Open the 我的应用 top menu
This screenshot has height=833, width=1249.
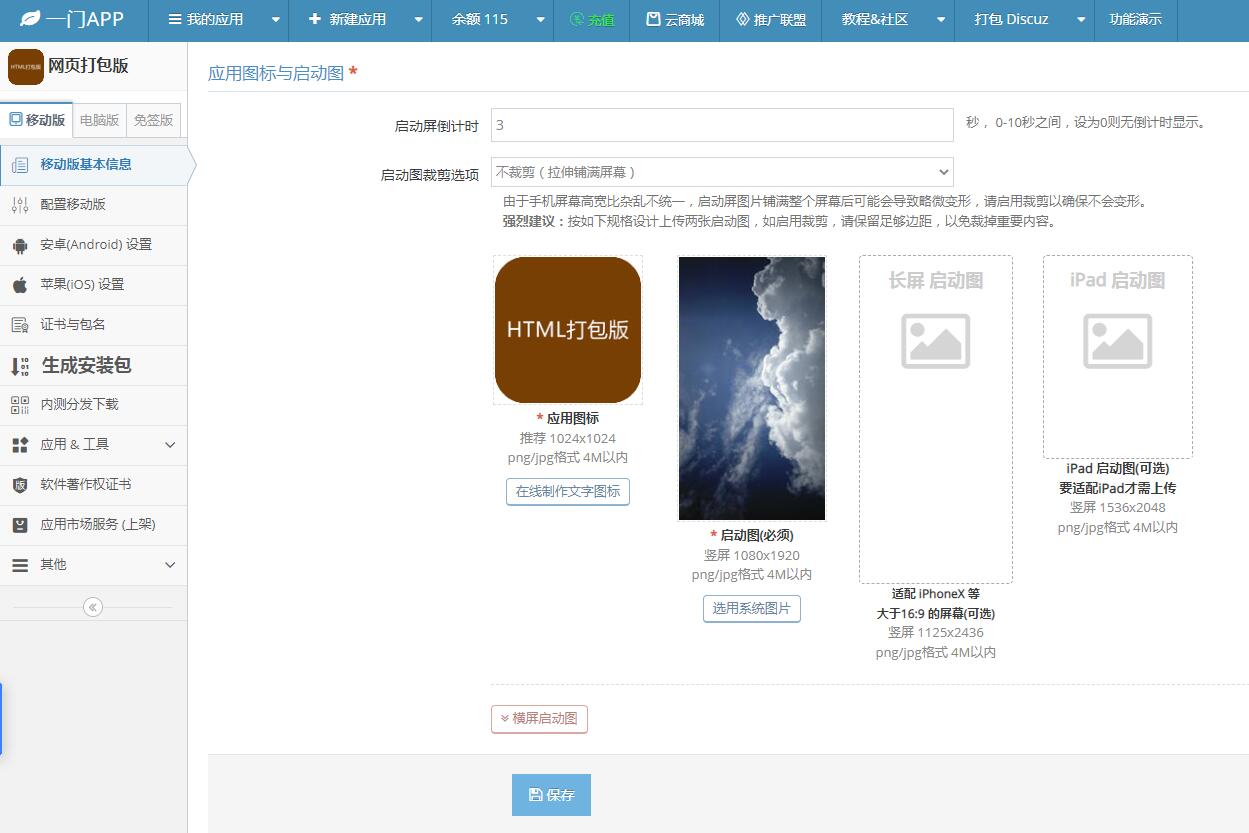pyautogui.click(x=218, y=19)
